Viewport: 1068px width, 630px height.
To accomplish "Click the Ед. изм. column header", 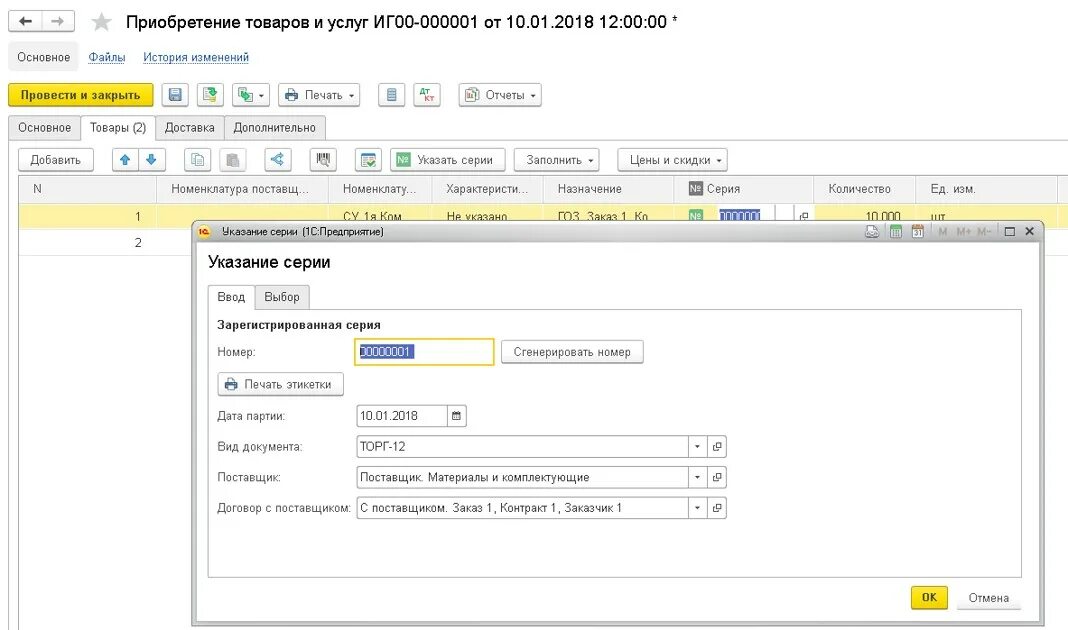I will pos(987,189).
